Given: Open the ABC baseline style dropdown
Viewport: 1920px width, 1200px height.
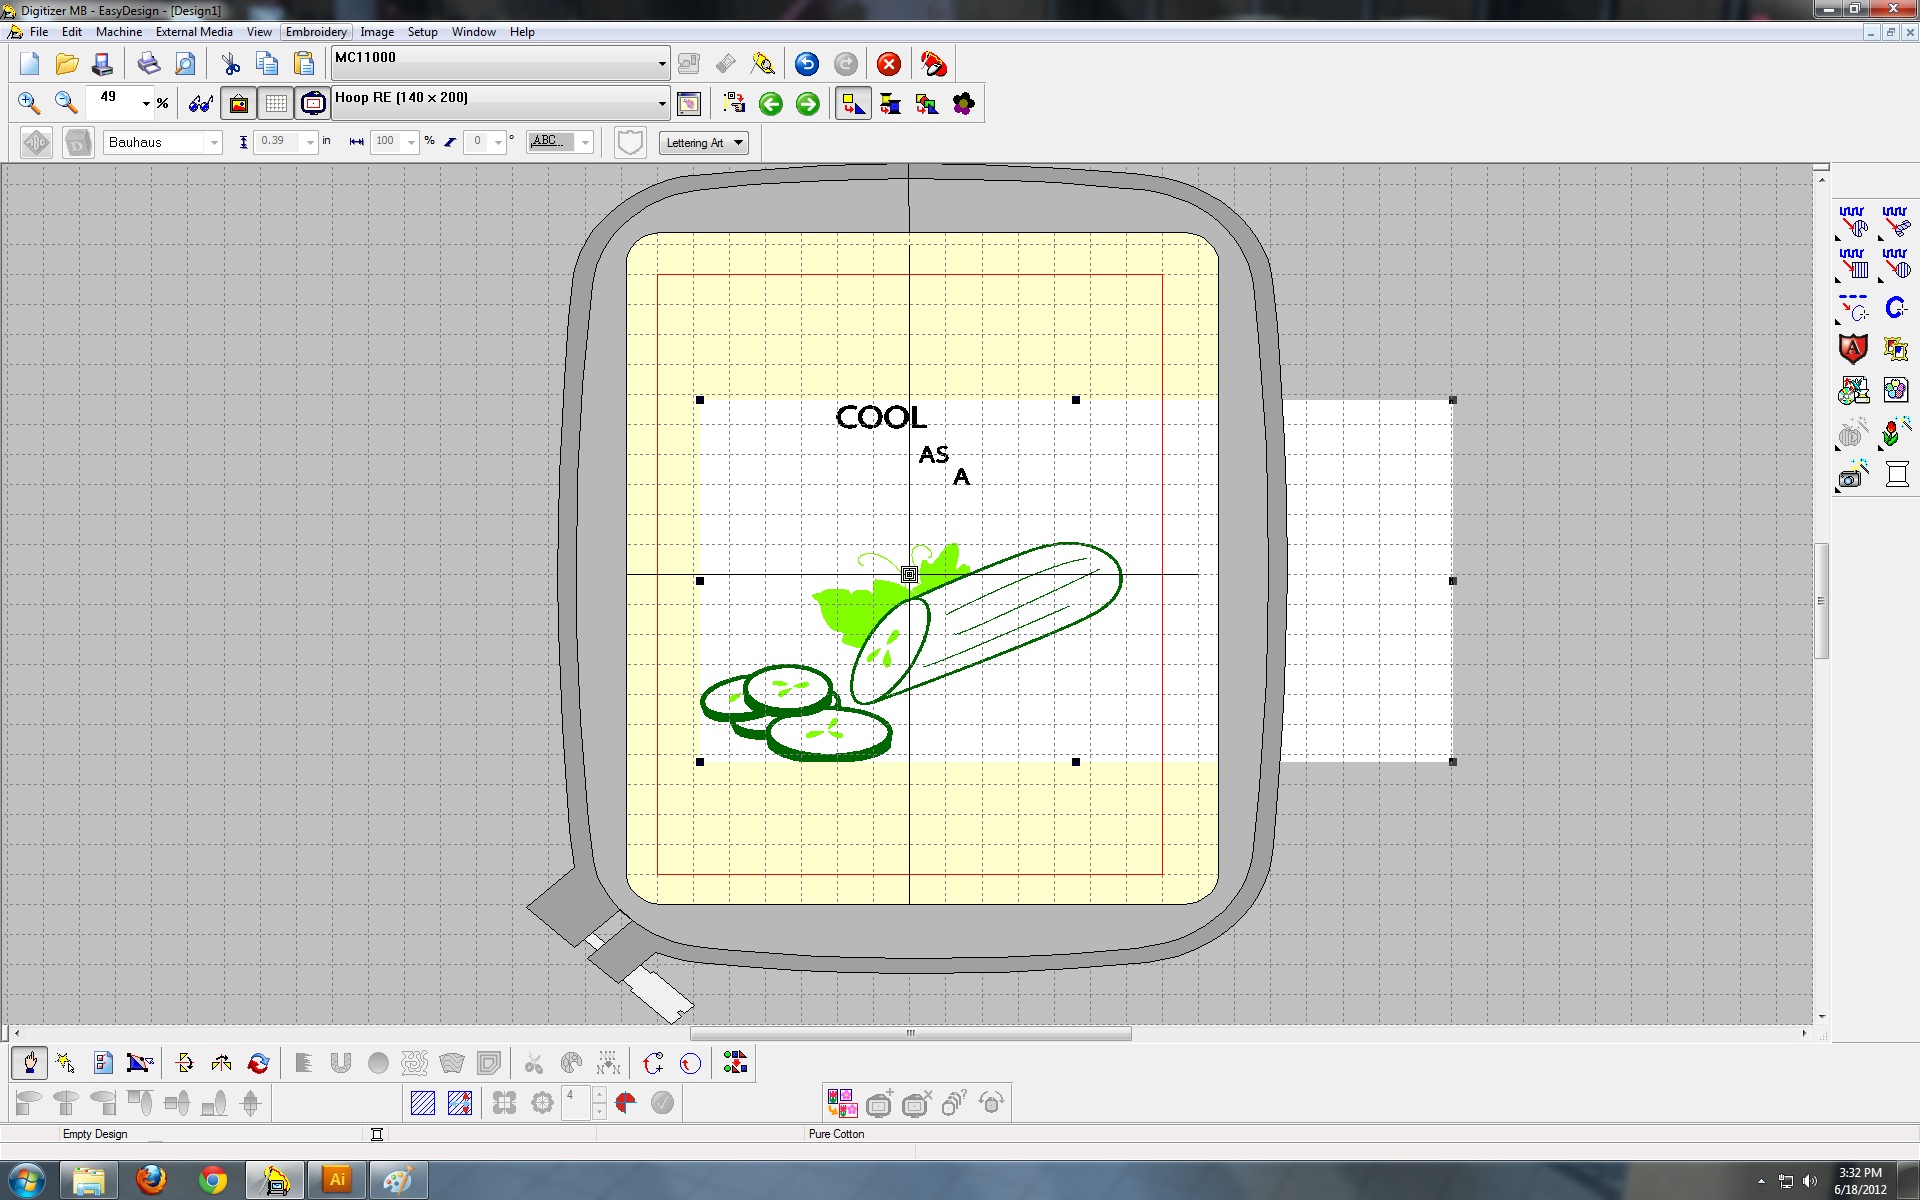Looking at the screenshot, I should tap(586, 143).
